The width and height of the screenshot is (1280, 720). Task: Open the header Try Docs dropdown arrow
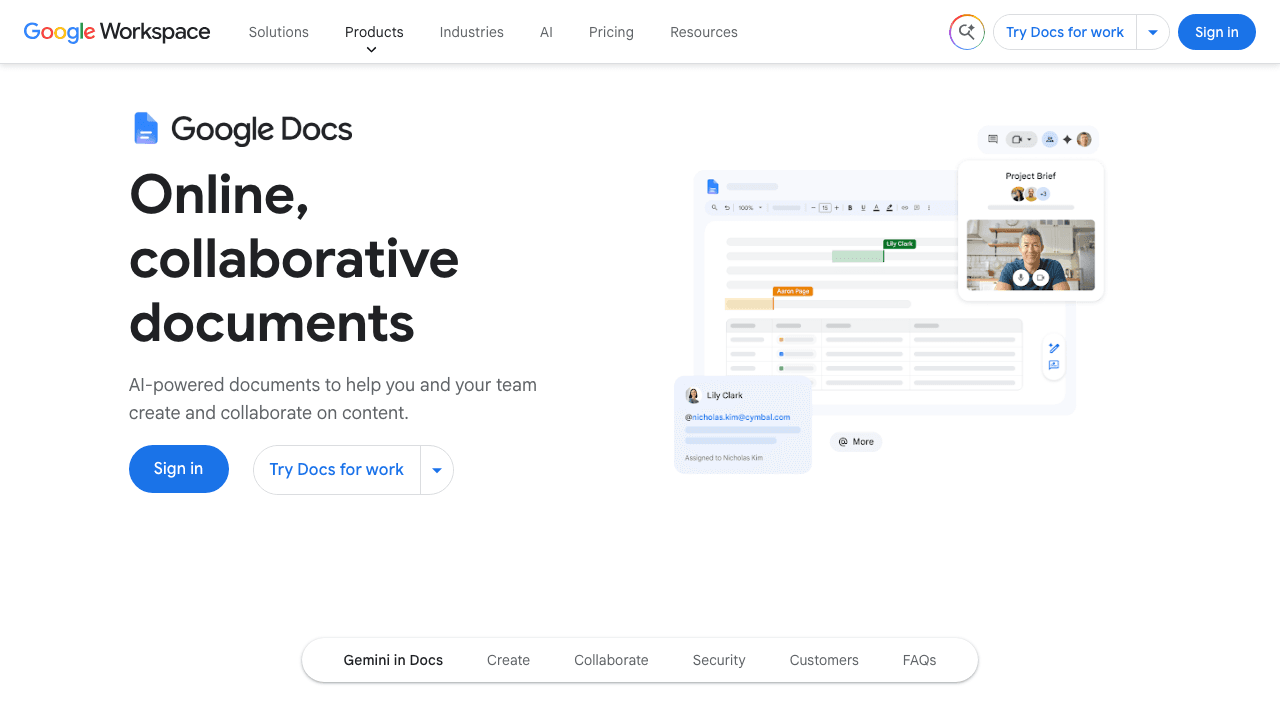[1153, 32]
